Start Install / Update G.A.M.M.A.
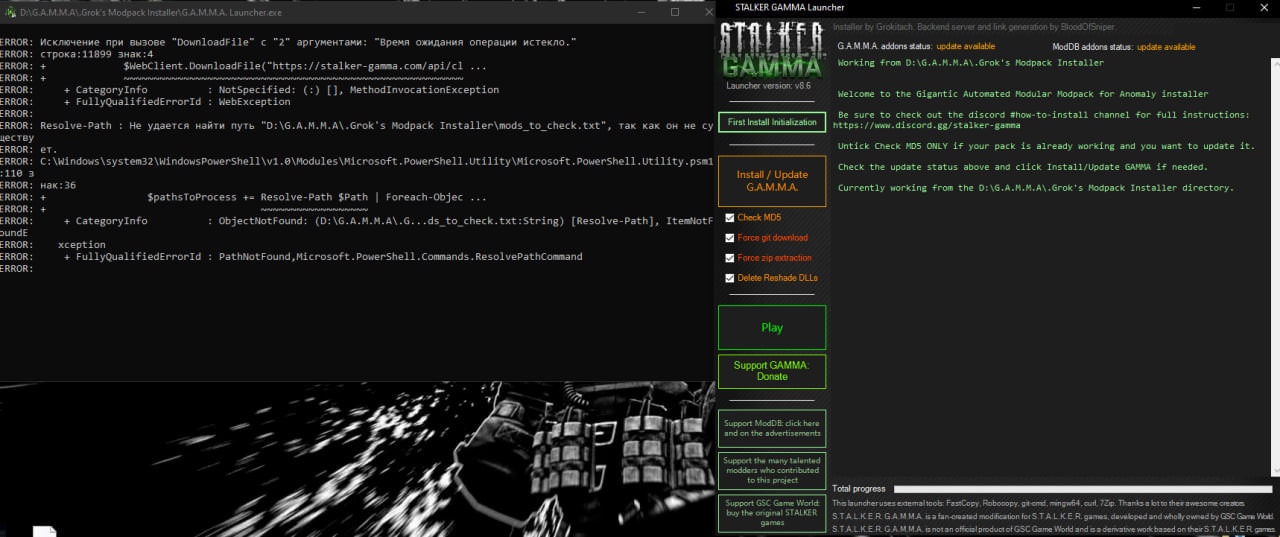The height and width of the screenshot is (537, 1280). [x=772, y=181]
